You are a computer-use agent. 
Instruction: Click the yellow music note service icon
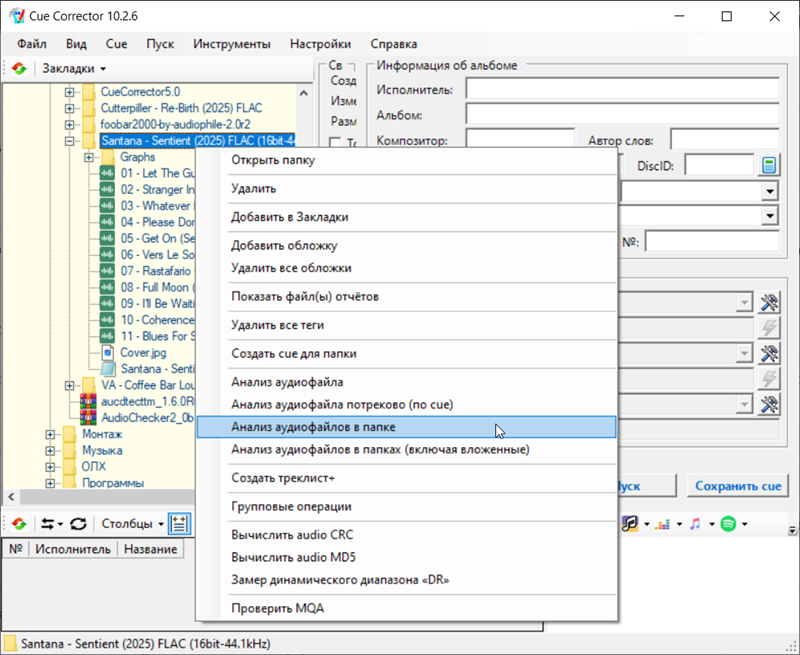point(630,524)
